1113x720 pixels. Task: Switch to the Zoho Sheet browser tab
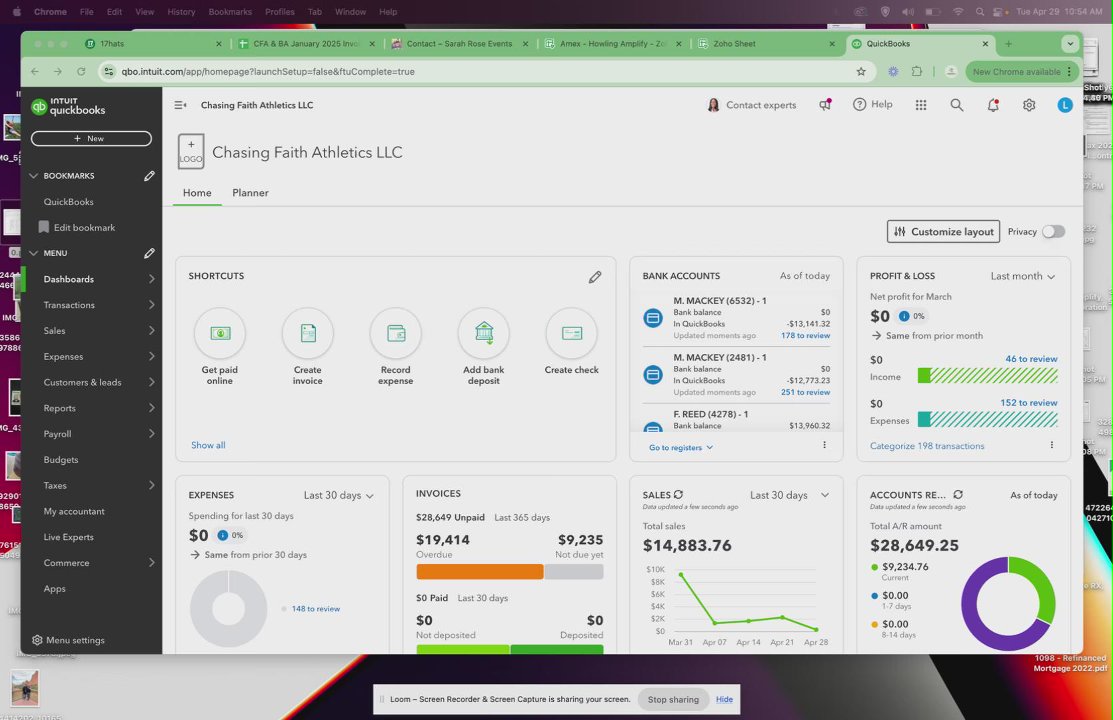tap(767, 44)
